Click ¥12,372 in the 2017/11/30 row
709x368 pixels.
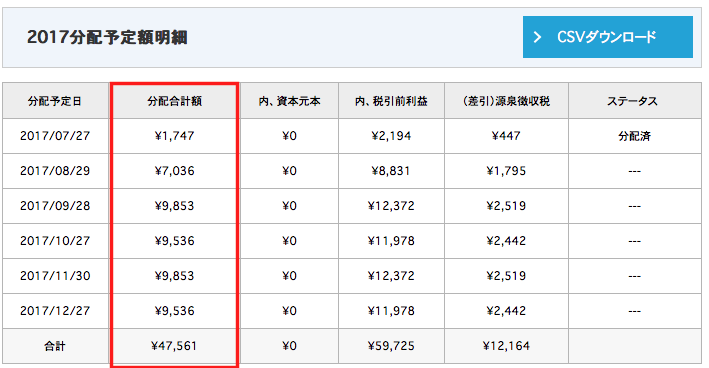click(391, 276)
